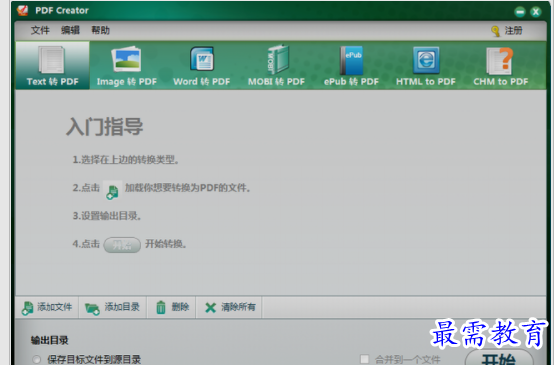Click 添加目录 to add a folder
554x365 pixels.
point(112,307)
